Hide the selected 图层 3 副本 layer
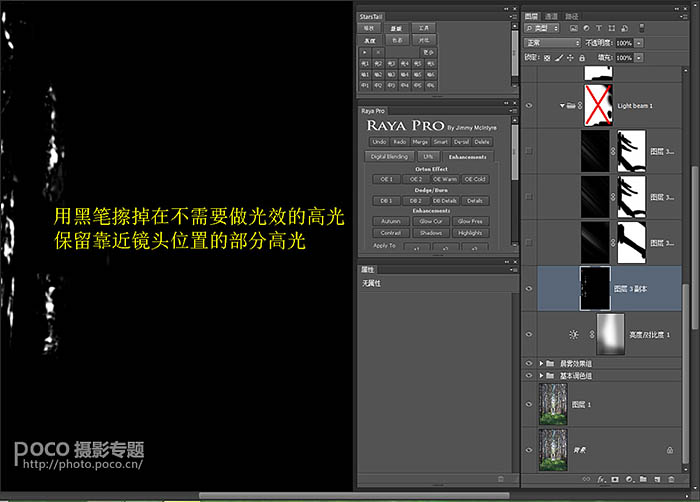This screenshot has width=700, height=502. (529, 289)
